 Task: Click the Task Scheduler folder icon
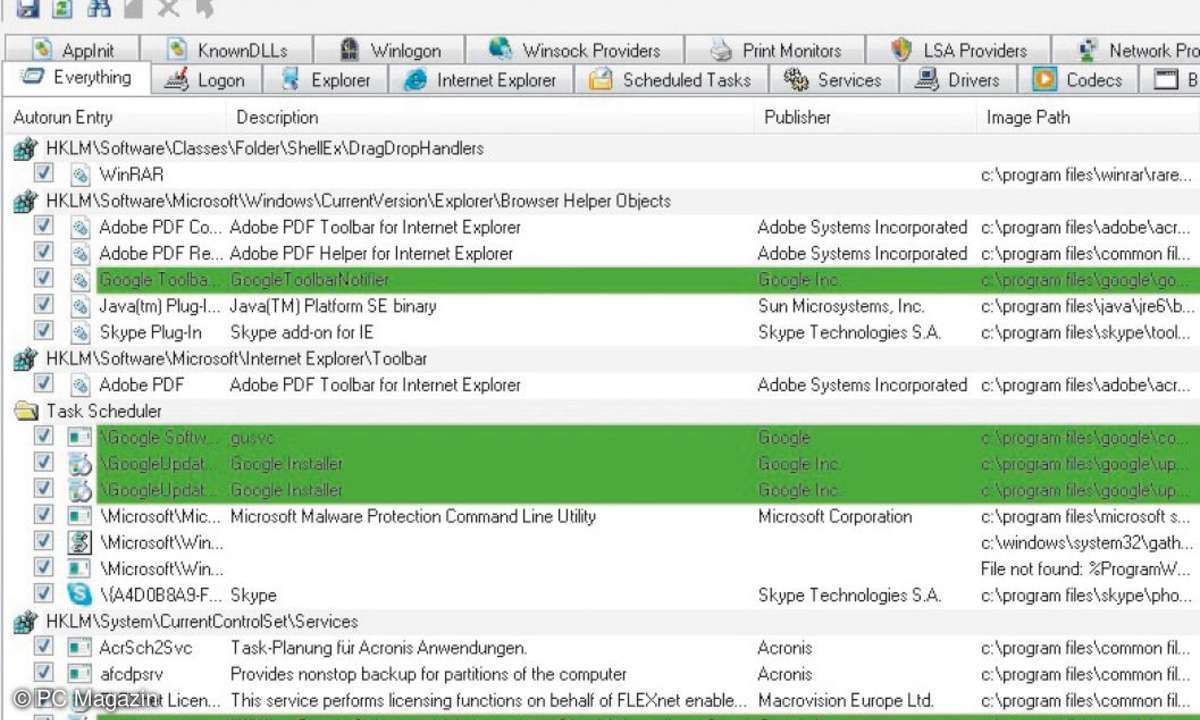[x=25, y=411]
